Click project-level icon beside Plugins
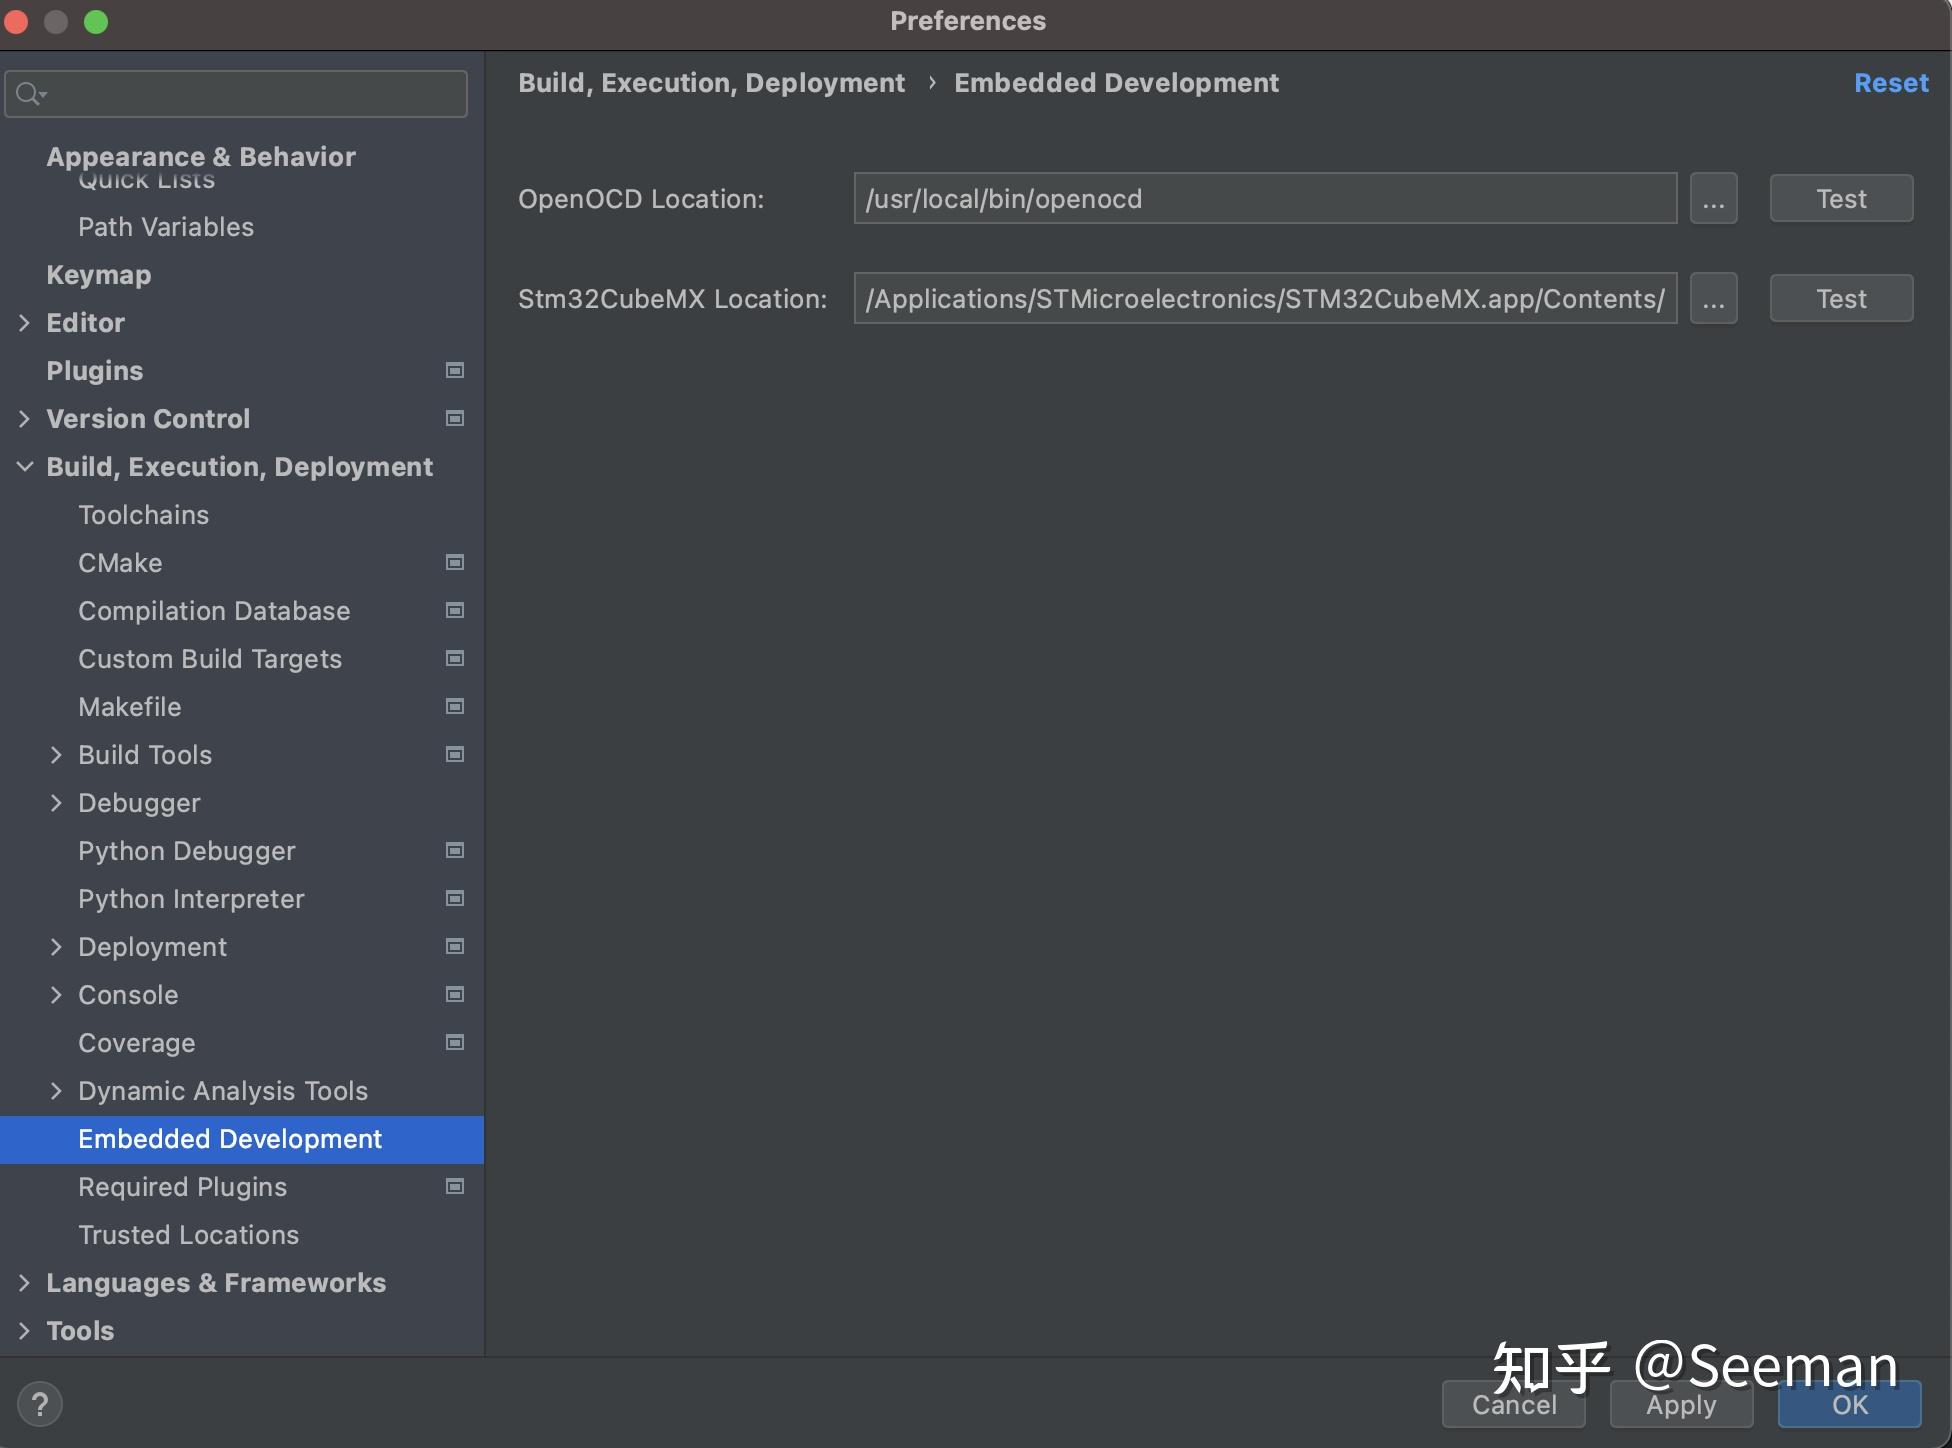 pyautogui.click(x=455, y=371)
